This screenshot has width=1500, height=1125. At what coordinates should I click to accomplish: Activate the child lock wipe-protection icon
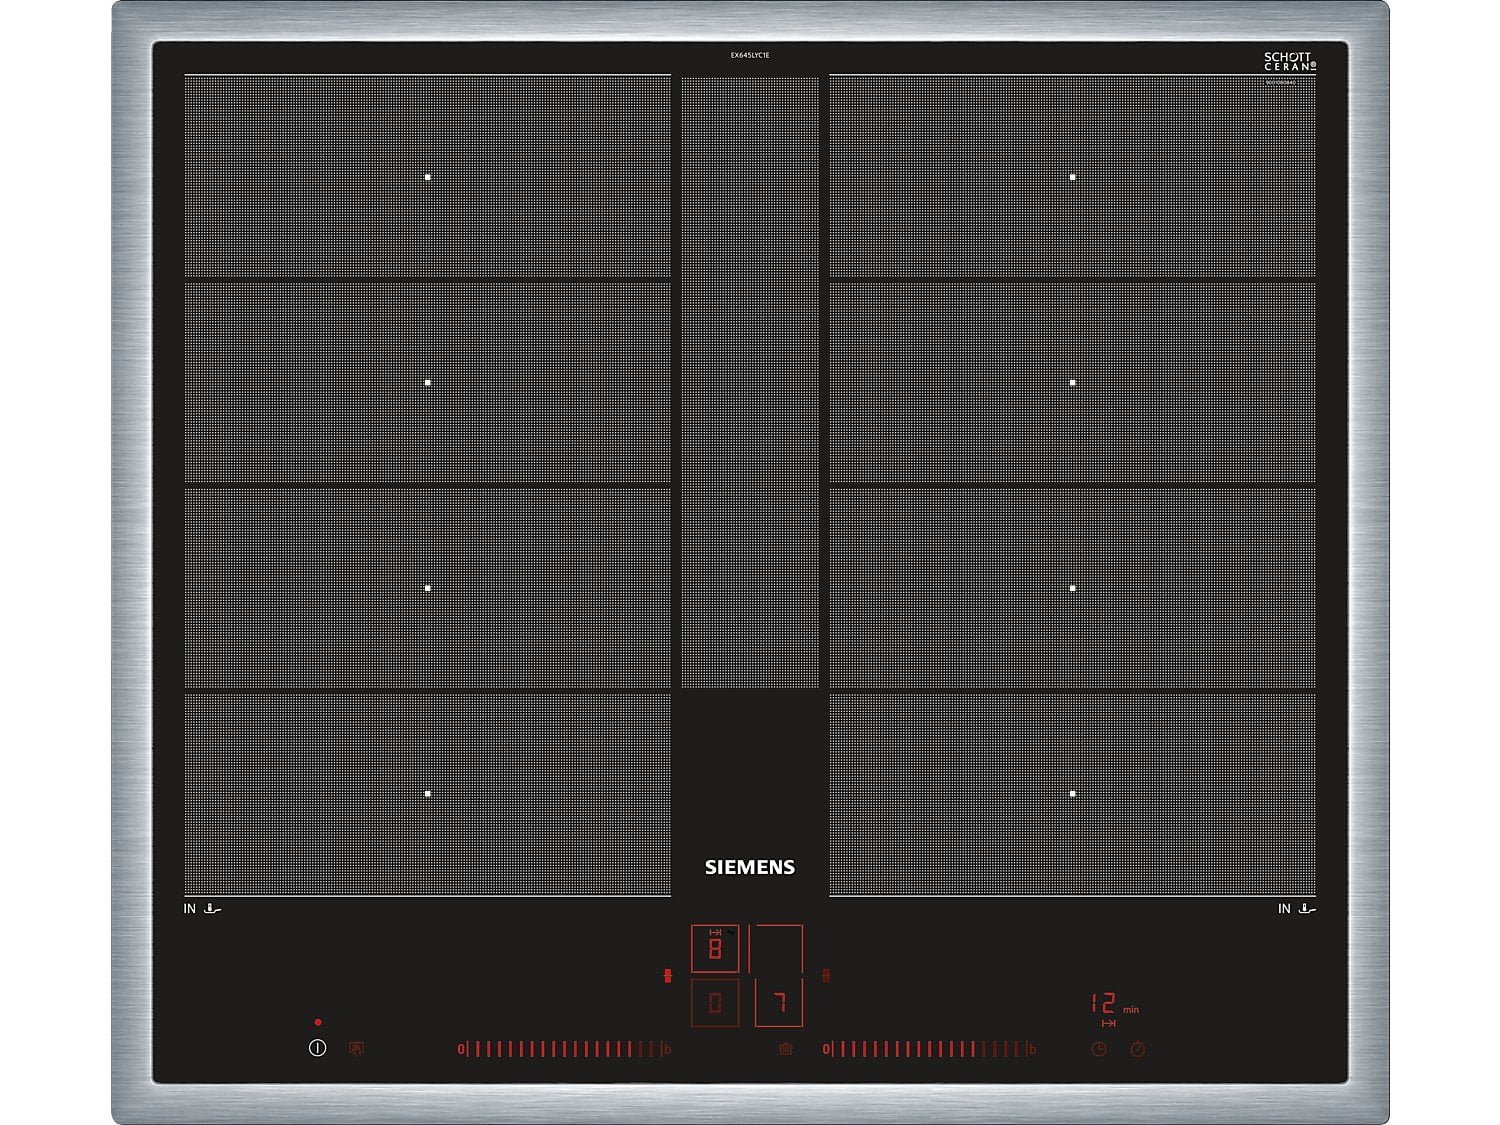click(356, 1048)
